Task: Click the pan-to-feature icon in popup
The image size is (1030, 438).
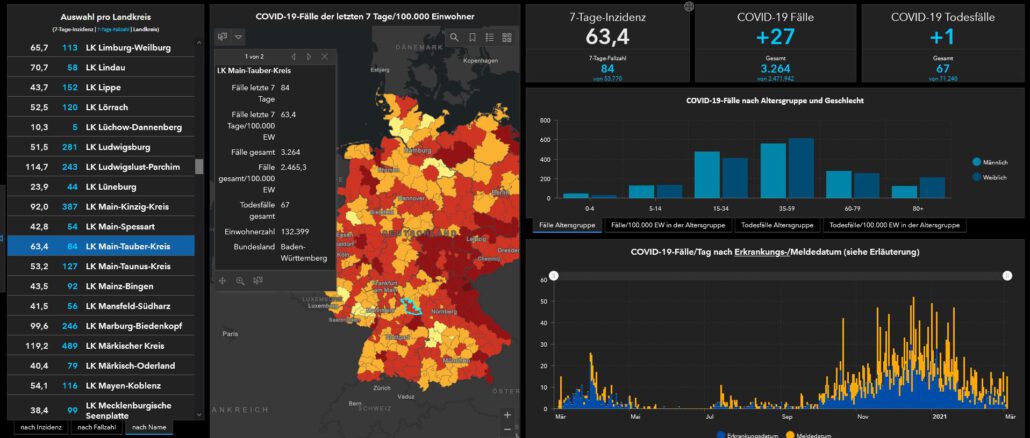Action: click(x=223, y=280)
